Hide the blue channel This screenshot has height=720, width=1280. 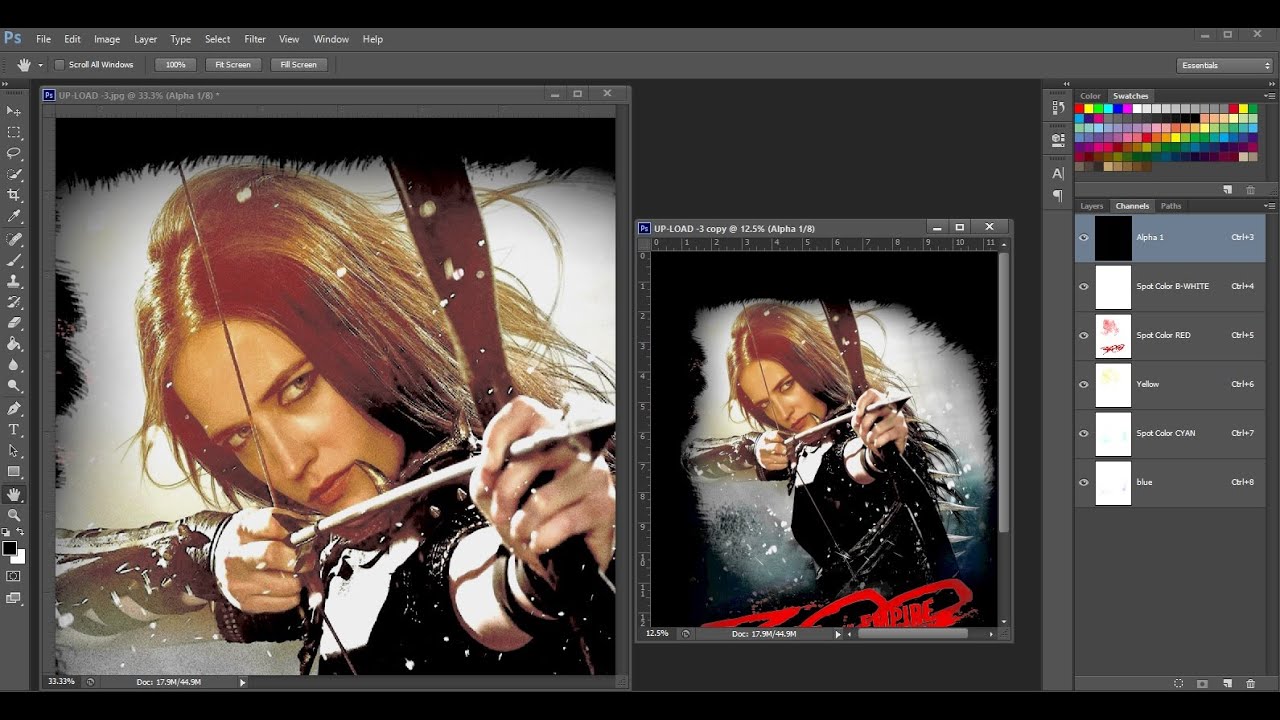coord(1084,483)
